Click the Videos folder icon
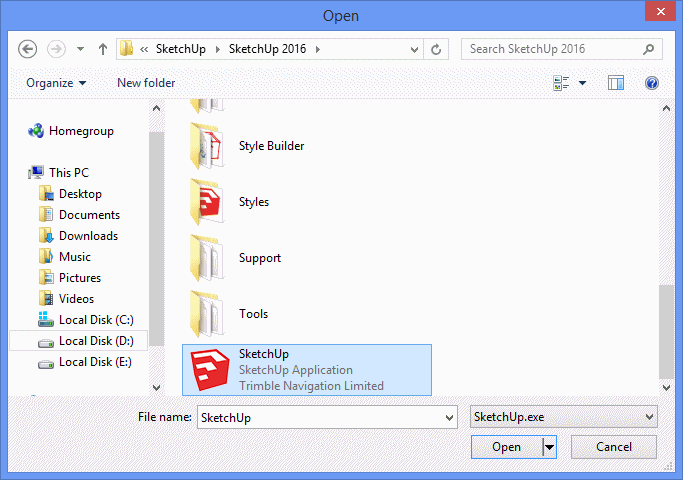 pos(46,298)
